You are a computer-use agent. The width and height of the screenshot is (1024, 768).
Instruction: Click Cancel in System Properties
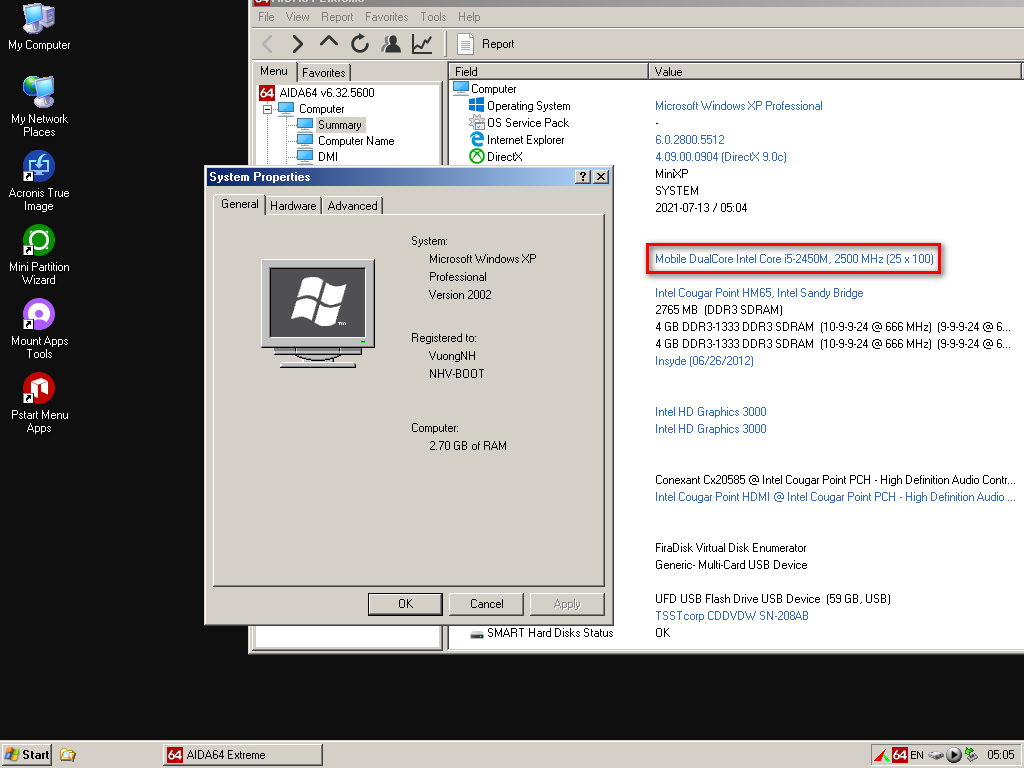487,604
